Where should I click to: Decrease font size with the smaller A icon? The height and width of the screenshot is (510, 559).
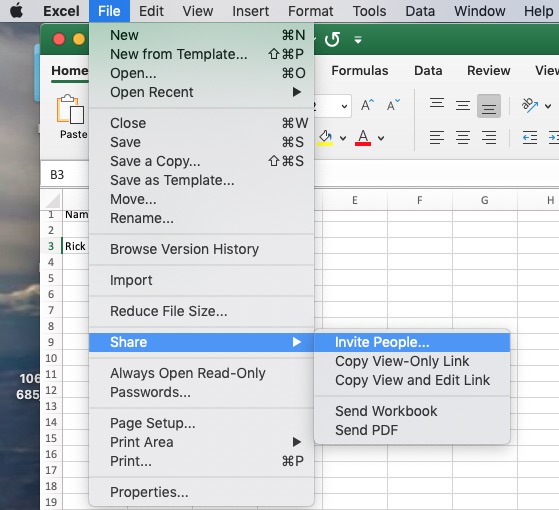393,105
